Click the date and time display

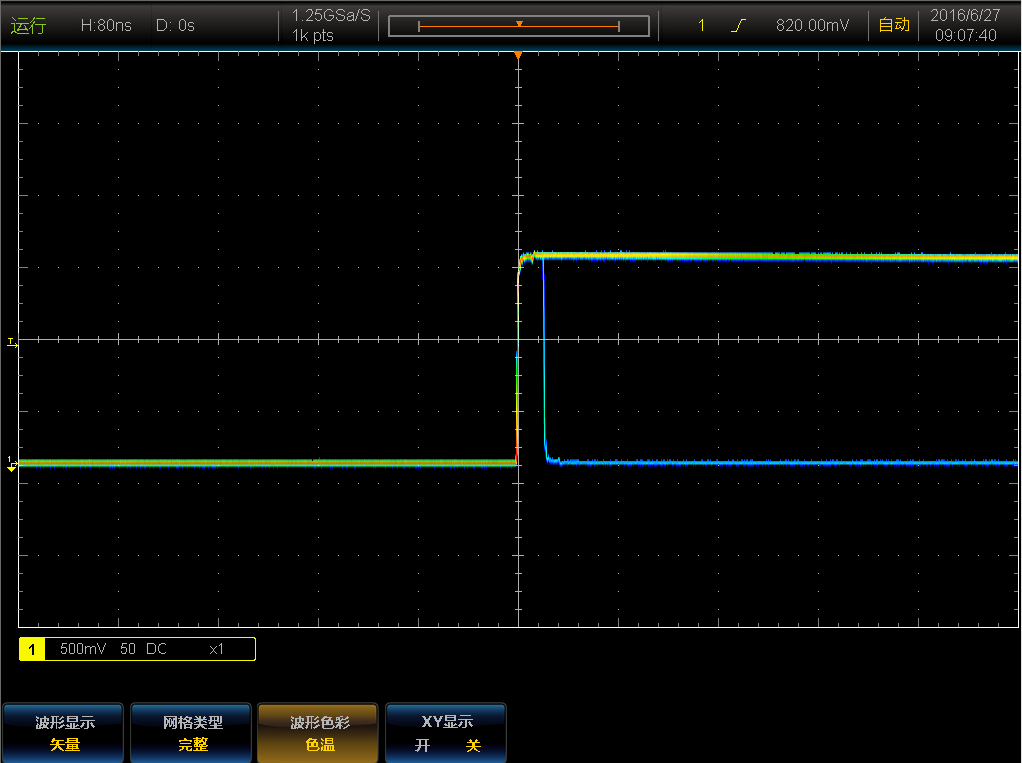(964, 25)
